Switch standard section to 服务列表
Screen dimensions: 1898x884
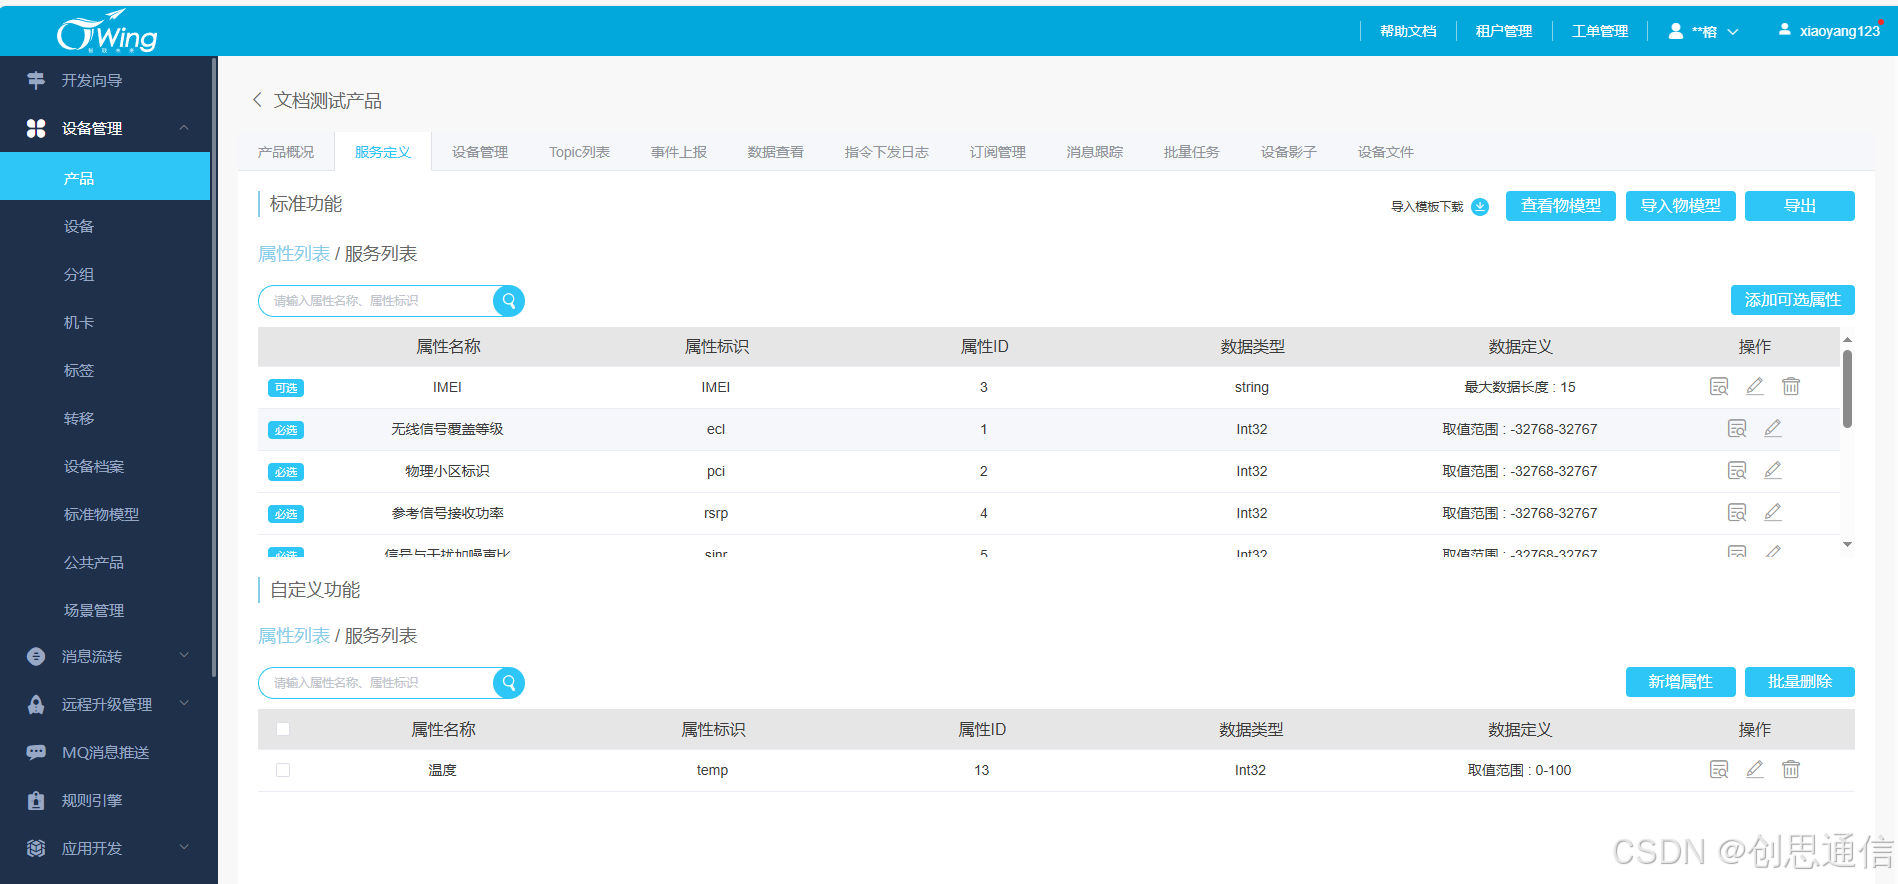381,254
